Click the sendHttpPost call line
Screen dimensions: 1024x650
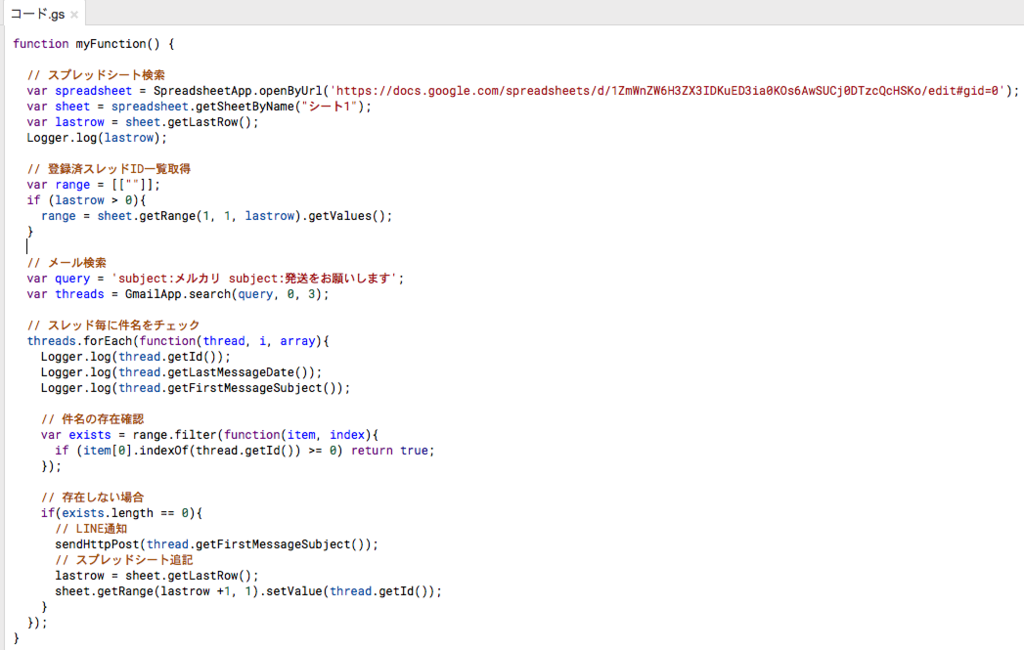[217, 545]
